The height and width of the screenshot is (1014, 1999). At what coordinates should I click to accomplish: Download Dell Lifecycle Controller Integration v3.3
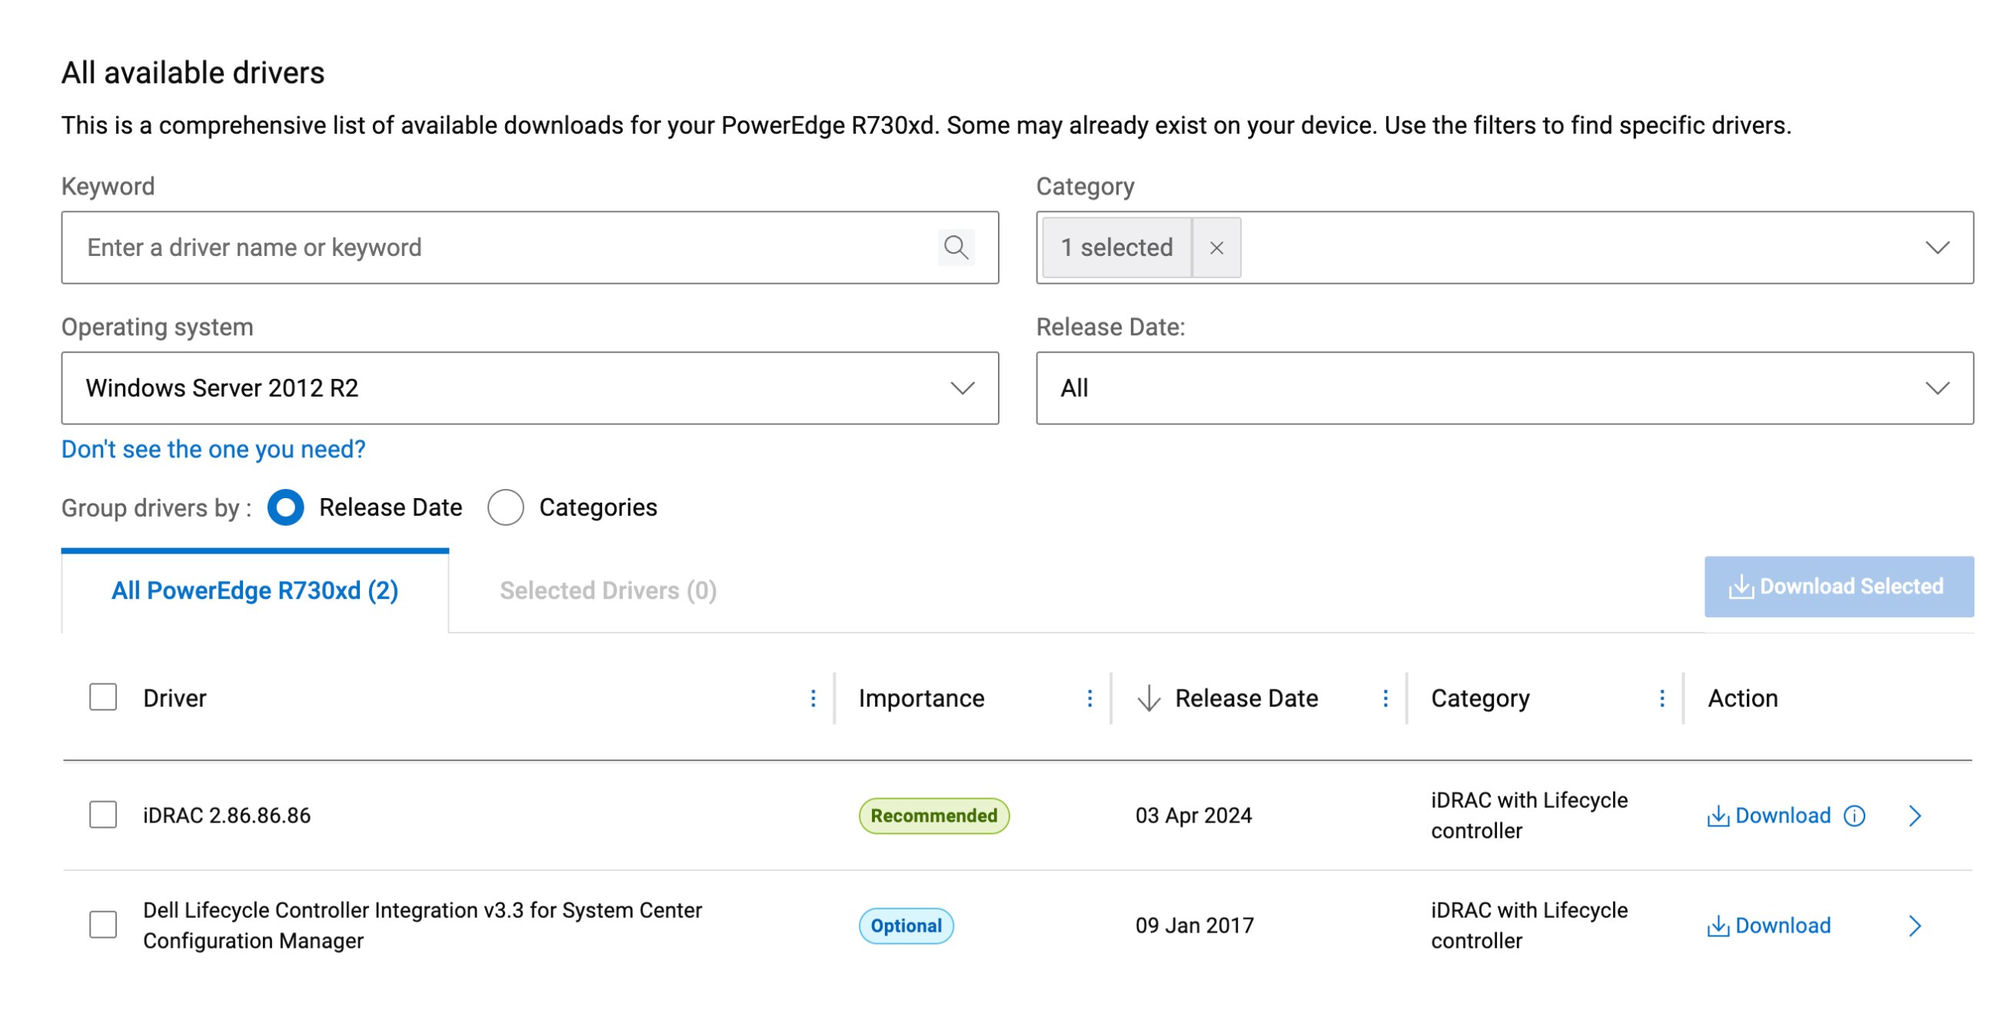point(1769,926)
